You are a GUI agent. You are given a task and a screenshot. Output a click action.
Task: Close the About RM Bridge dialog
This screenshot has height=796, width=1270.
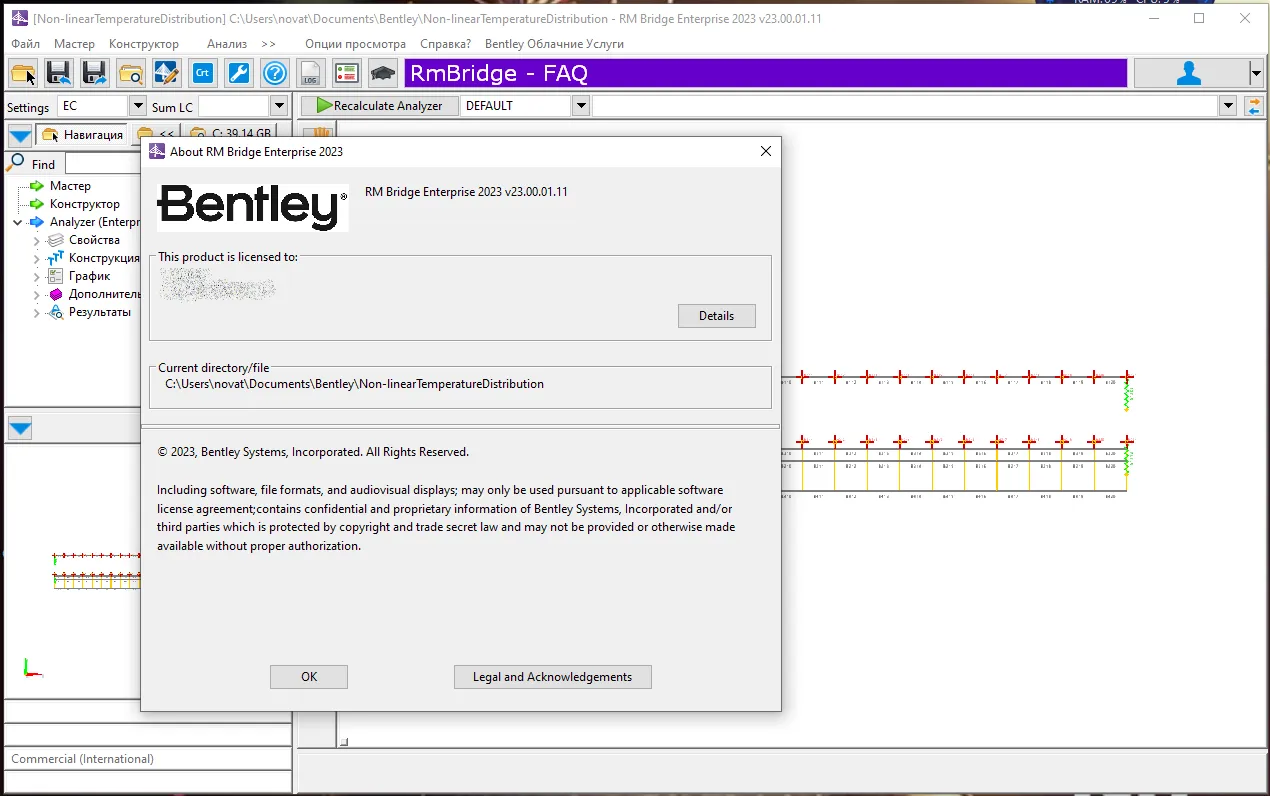(766, 151)
